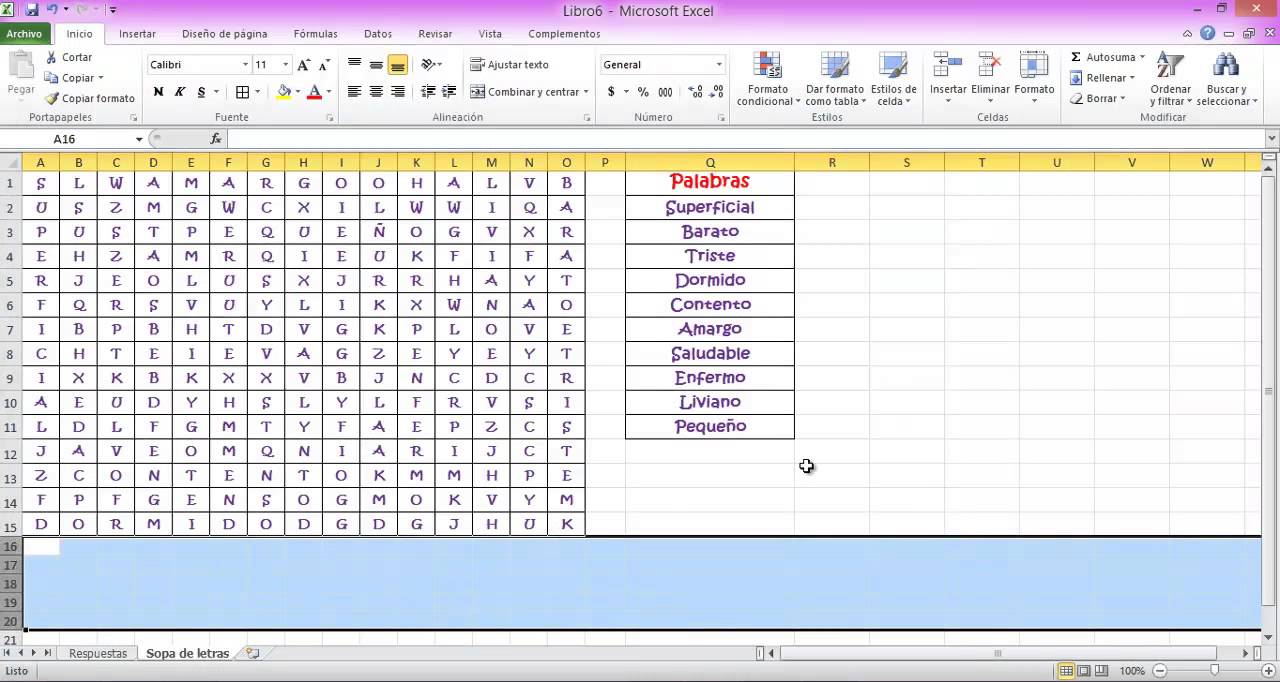Click the Save icon in quick access toolbar
Screen dimensions: 1280x682
point(31,9)
